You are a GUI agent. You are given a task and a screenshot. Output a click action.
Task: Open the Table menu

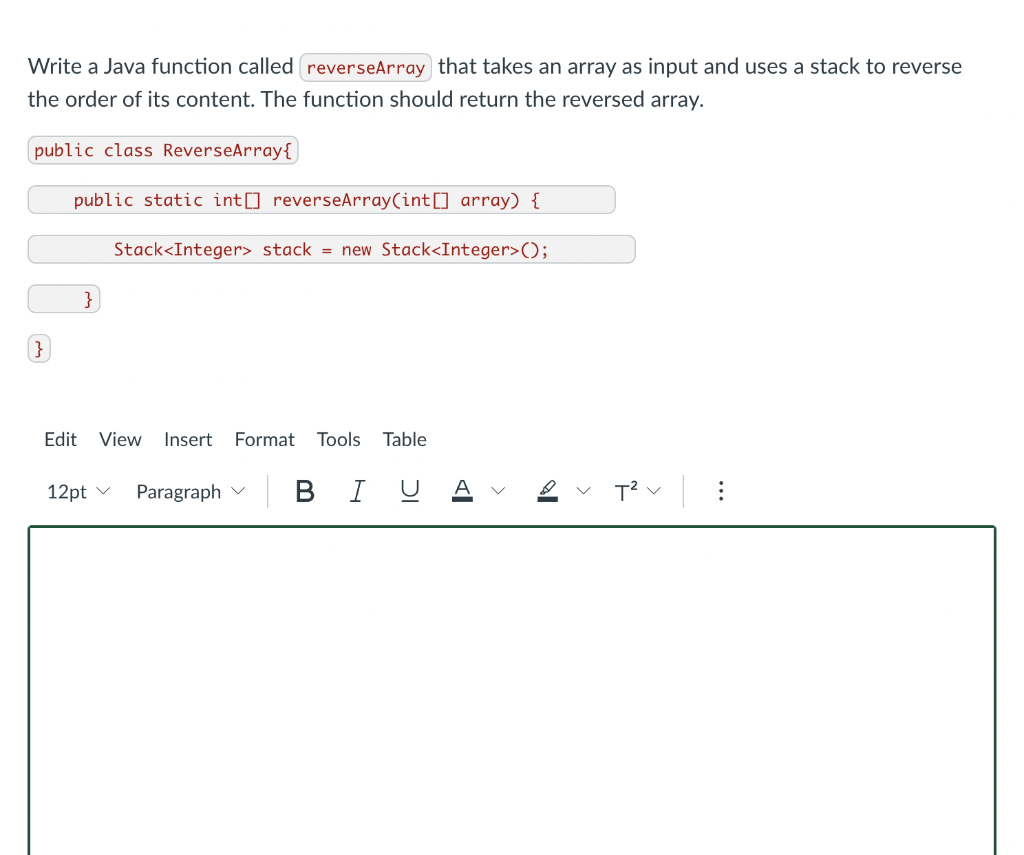coord(404,439)
